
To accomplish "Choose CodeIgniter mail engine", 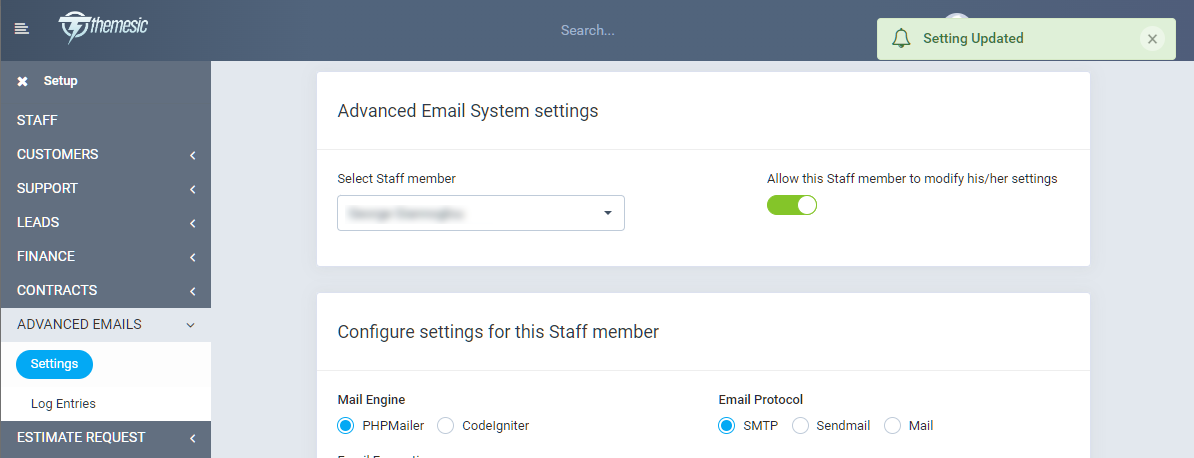I will coord(446,425).
